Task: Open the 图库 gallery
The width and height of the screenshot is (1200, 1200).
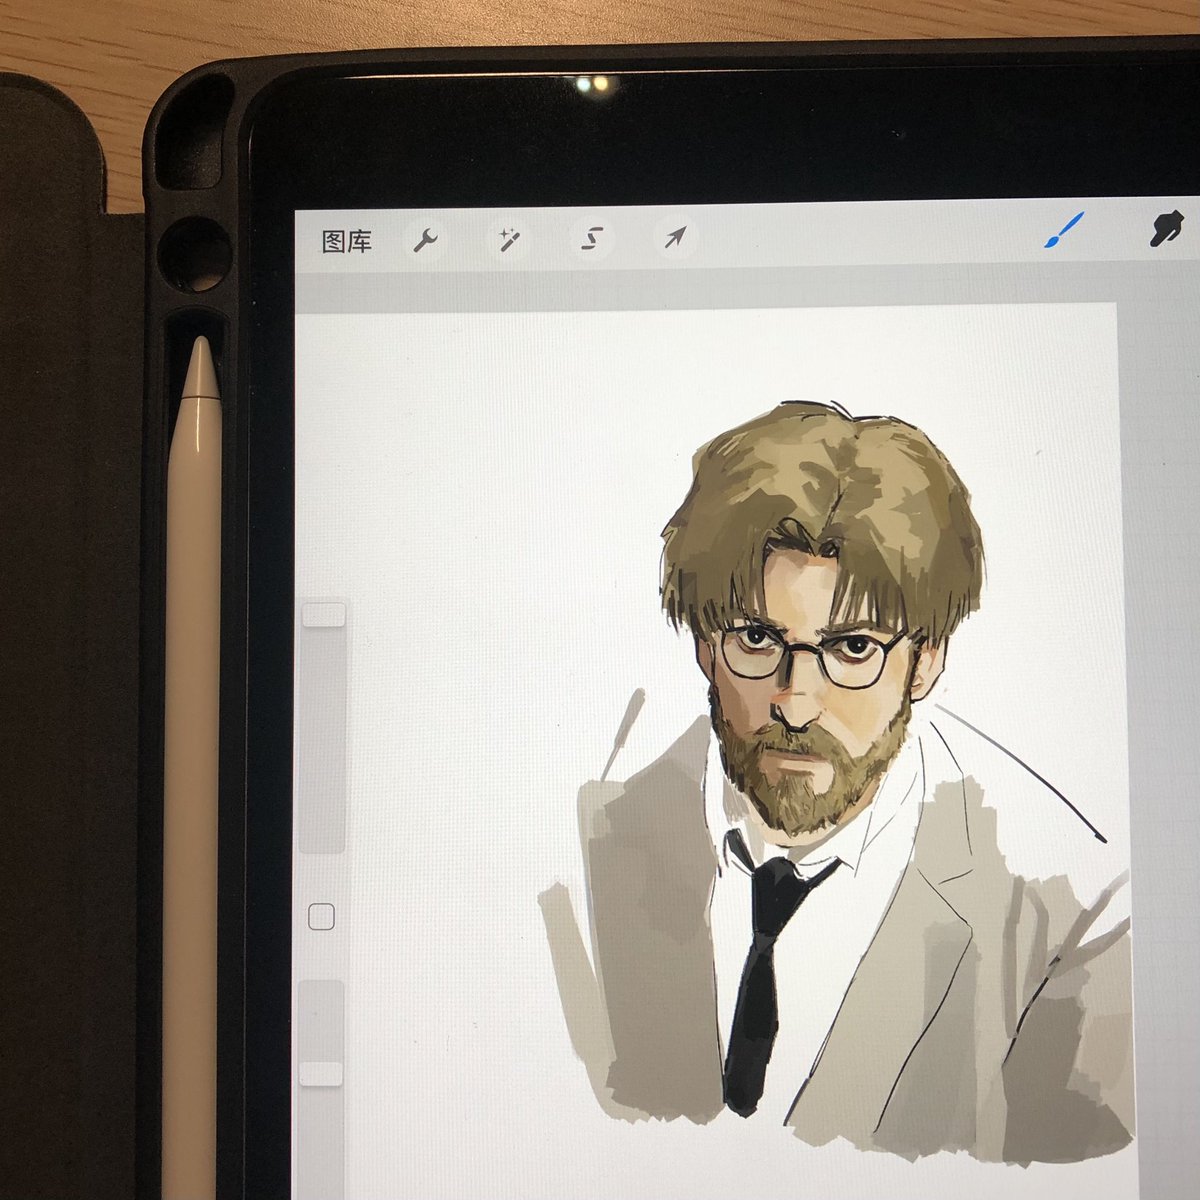Action: pyautogui.click(x=346, y=241)
